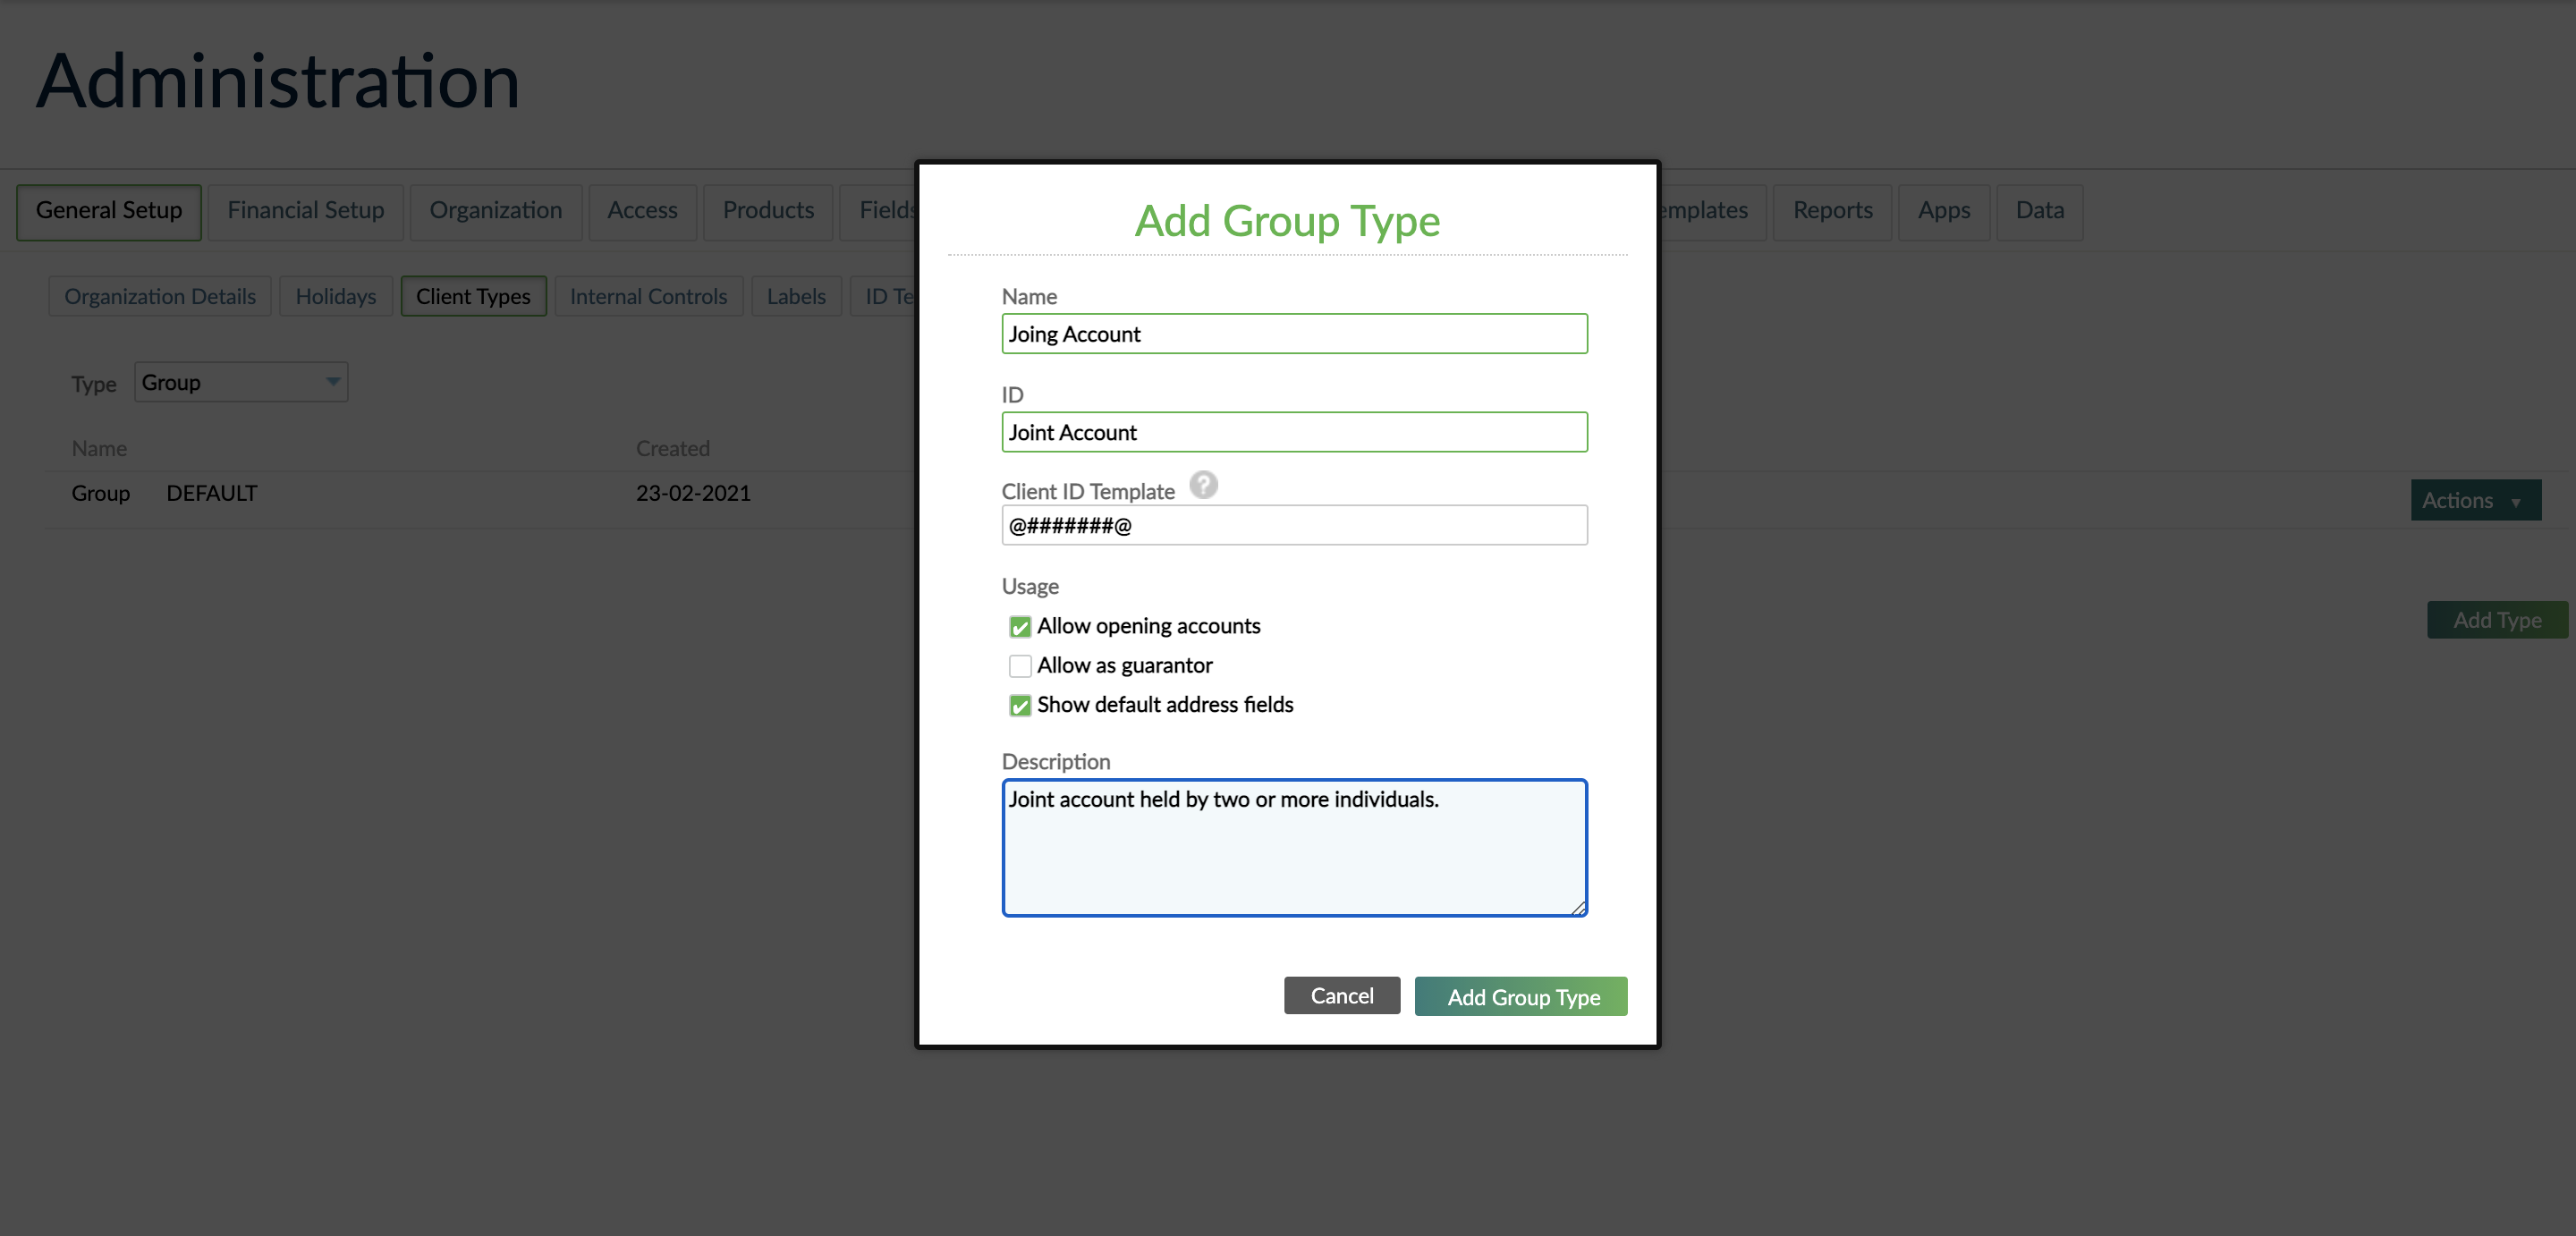Uncheck Allow opening accounts
This screenshot has width=2576, height=1236.
(x=1020, y=626)
